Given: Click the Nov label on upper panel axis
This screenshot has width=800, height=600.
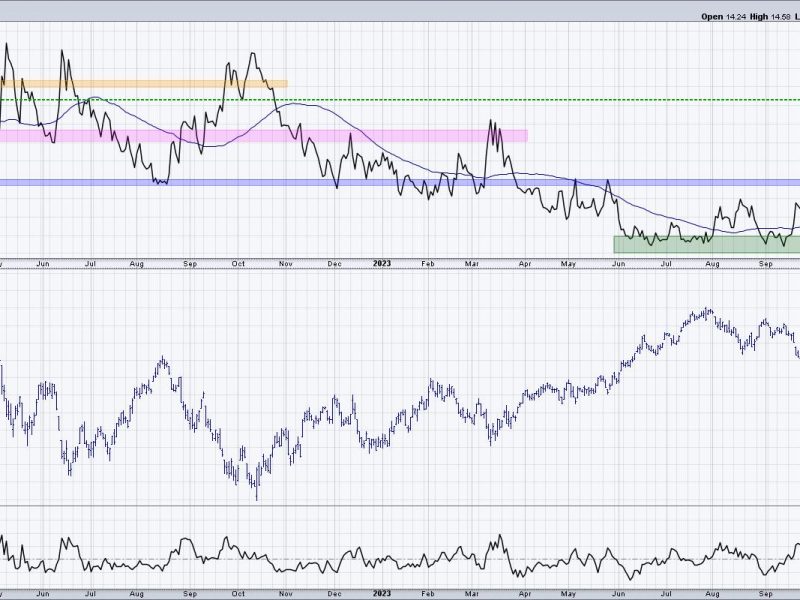Looking at the screenshot, I should (286, 264).
